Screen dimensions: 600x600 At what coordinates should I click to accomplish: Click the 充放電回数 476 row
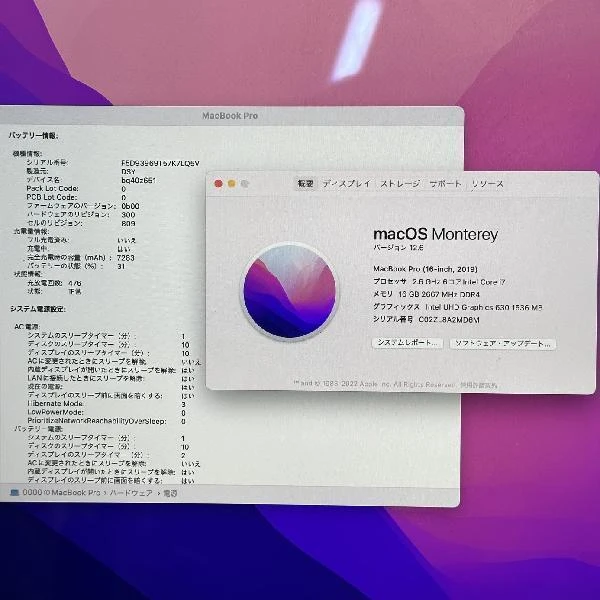pos(54,283)
